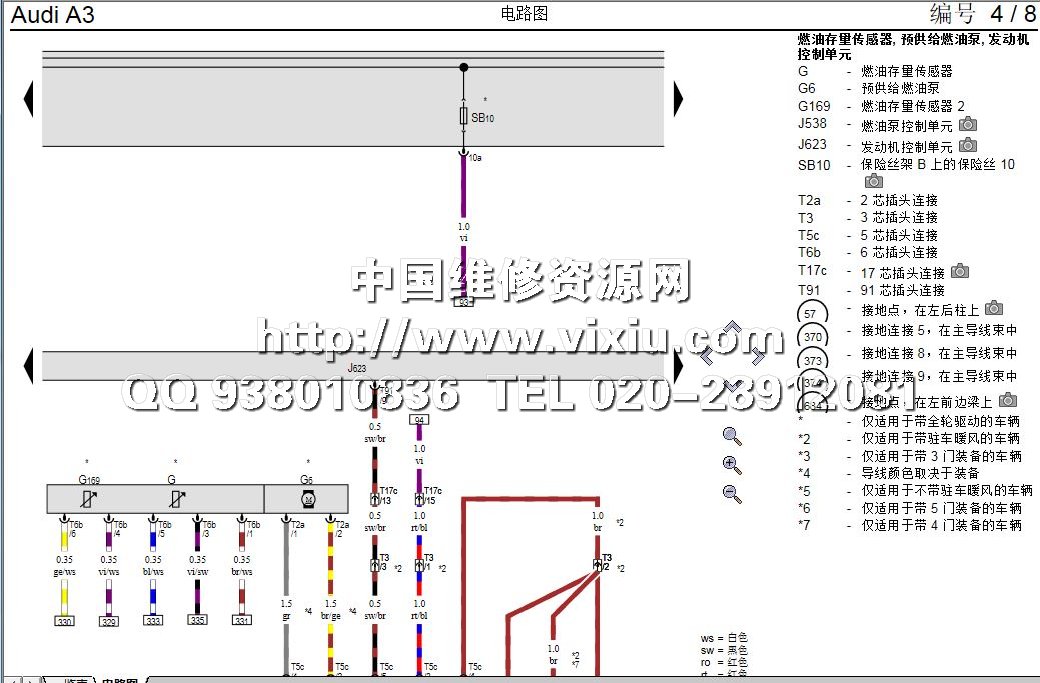The image size is (1040, 683).
Task: Pan the diagram up with the up chevron
Action: coord(732,328)
